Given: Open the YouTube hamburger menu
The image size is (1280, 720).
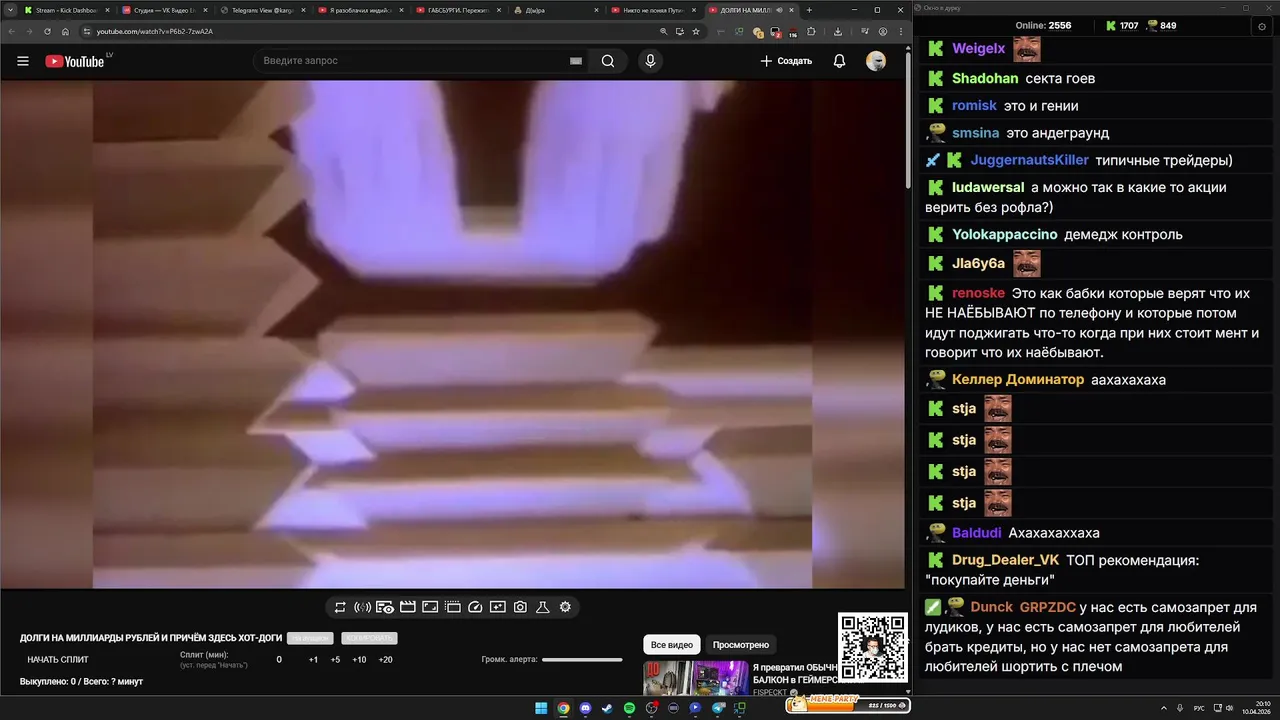Looking at the screenshot, I should point(22,61).
